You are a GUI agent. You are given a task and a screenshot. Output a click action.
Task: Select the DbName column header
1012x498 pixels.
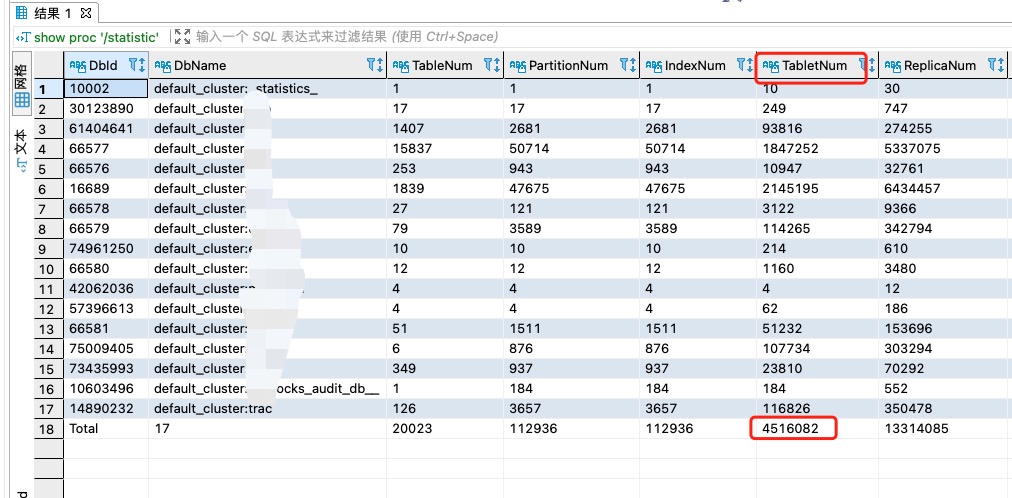(268, 65)
